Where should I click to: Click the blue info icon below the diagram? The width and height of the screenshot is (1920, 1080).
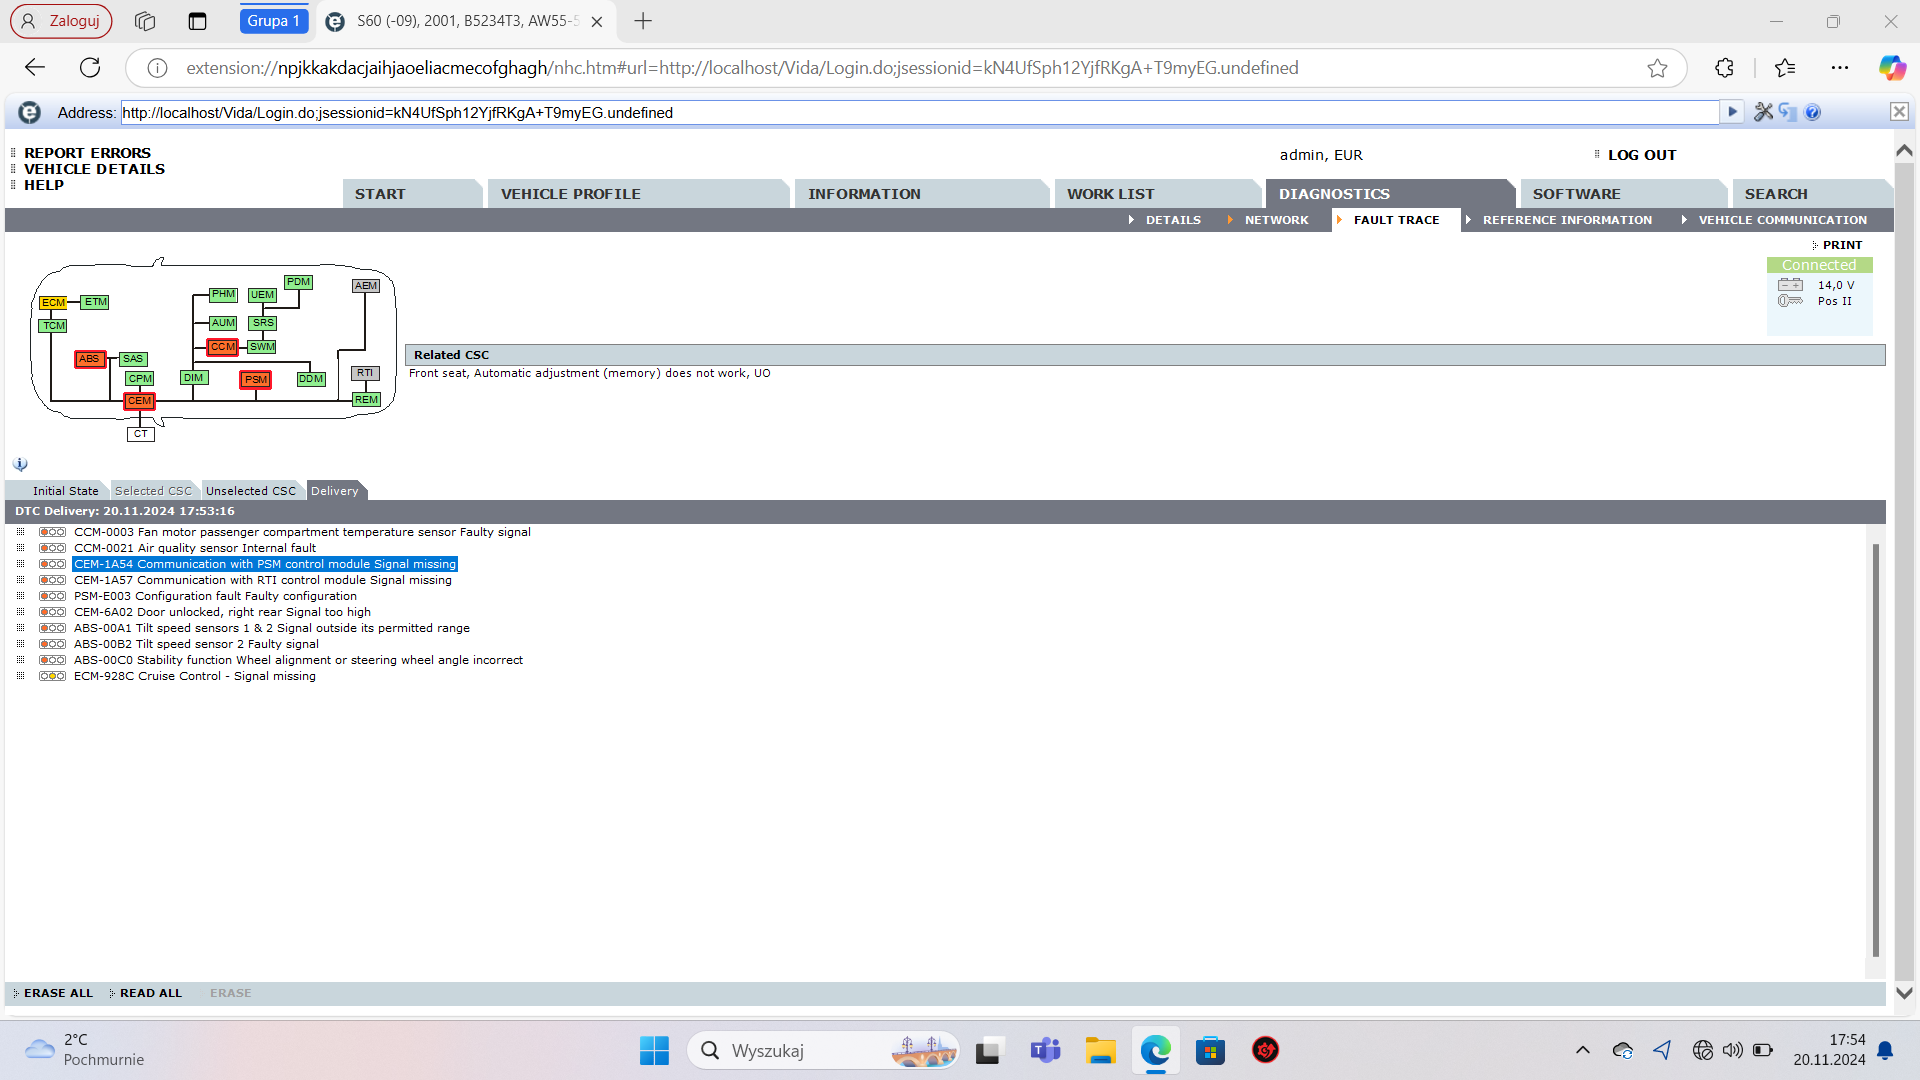click(x=20, y=465)
